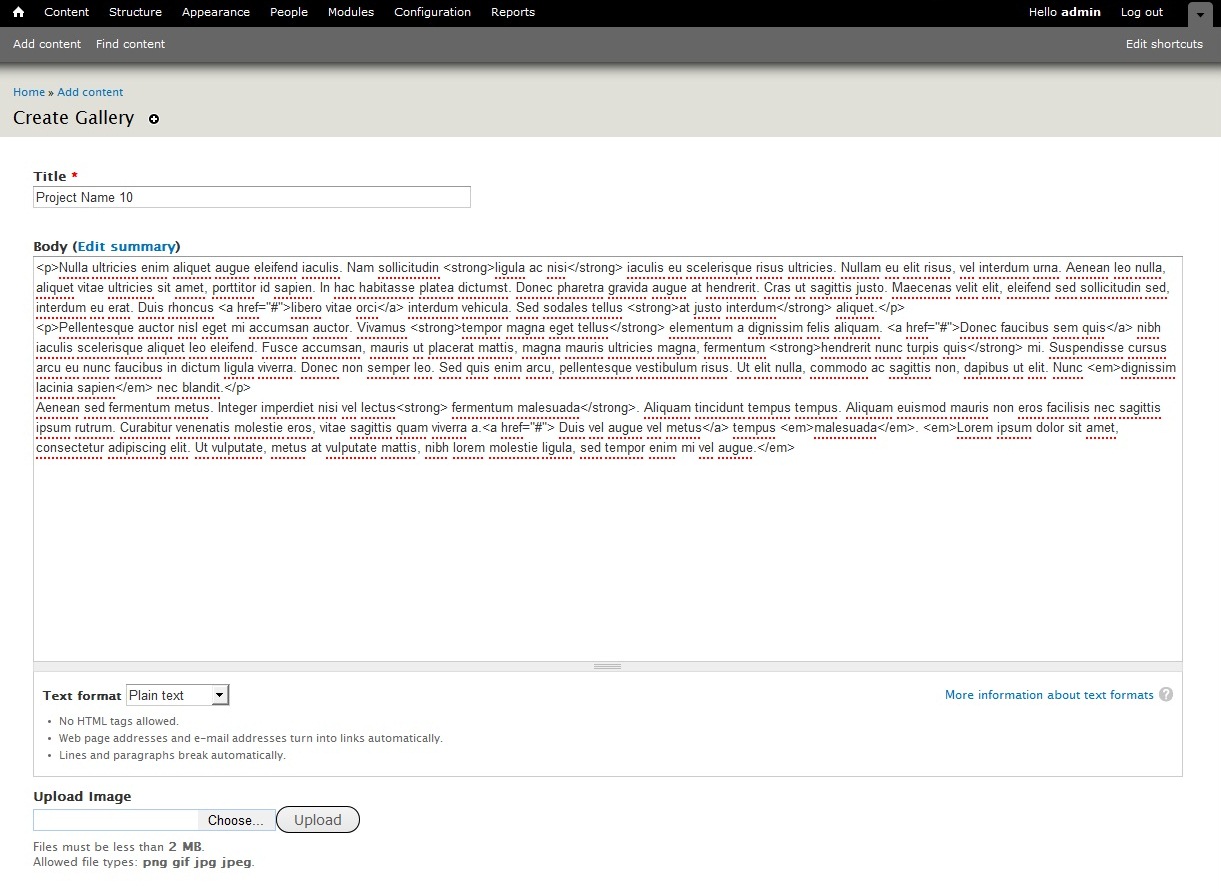Open the Modules menu item
This screenshot has height=889, width=1221.
351,12
